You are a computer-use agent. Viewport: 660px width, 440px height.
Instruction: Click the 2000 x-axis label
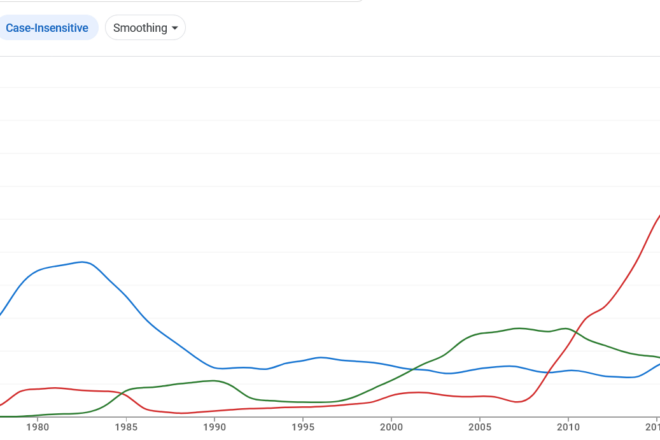[391, 427]
